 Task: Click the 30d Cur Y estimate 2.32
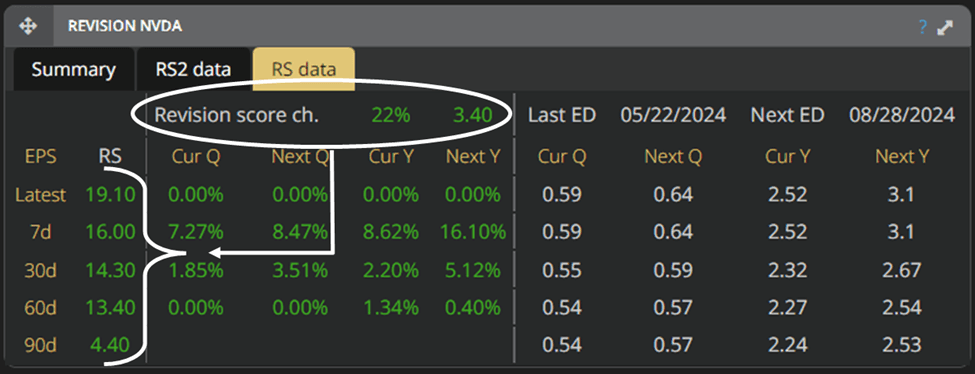coord(788,271)
